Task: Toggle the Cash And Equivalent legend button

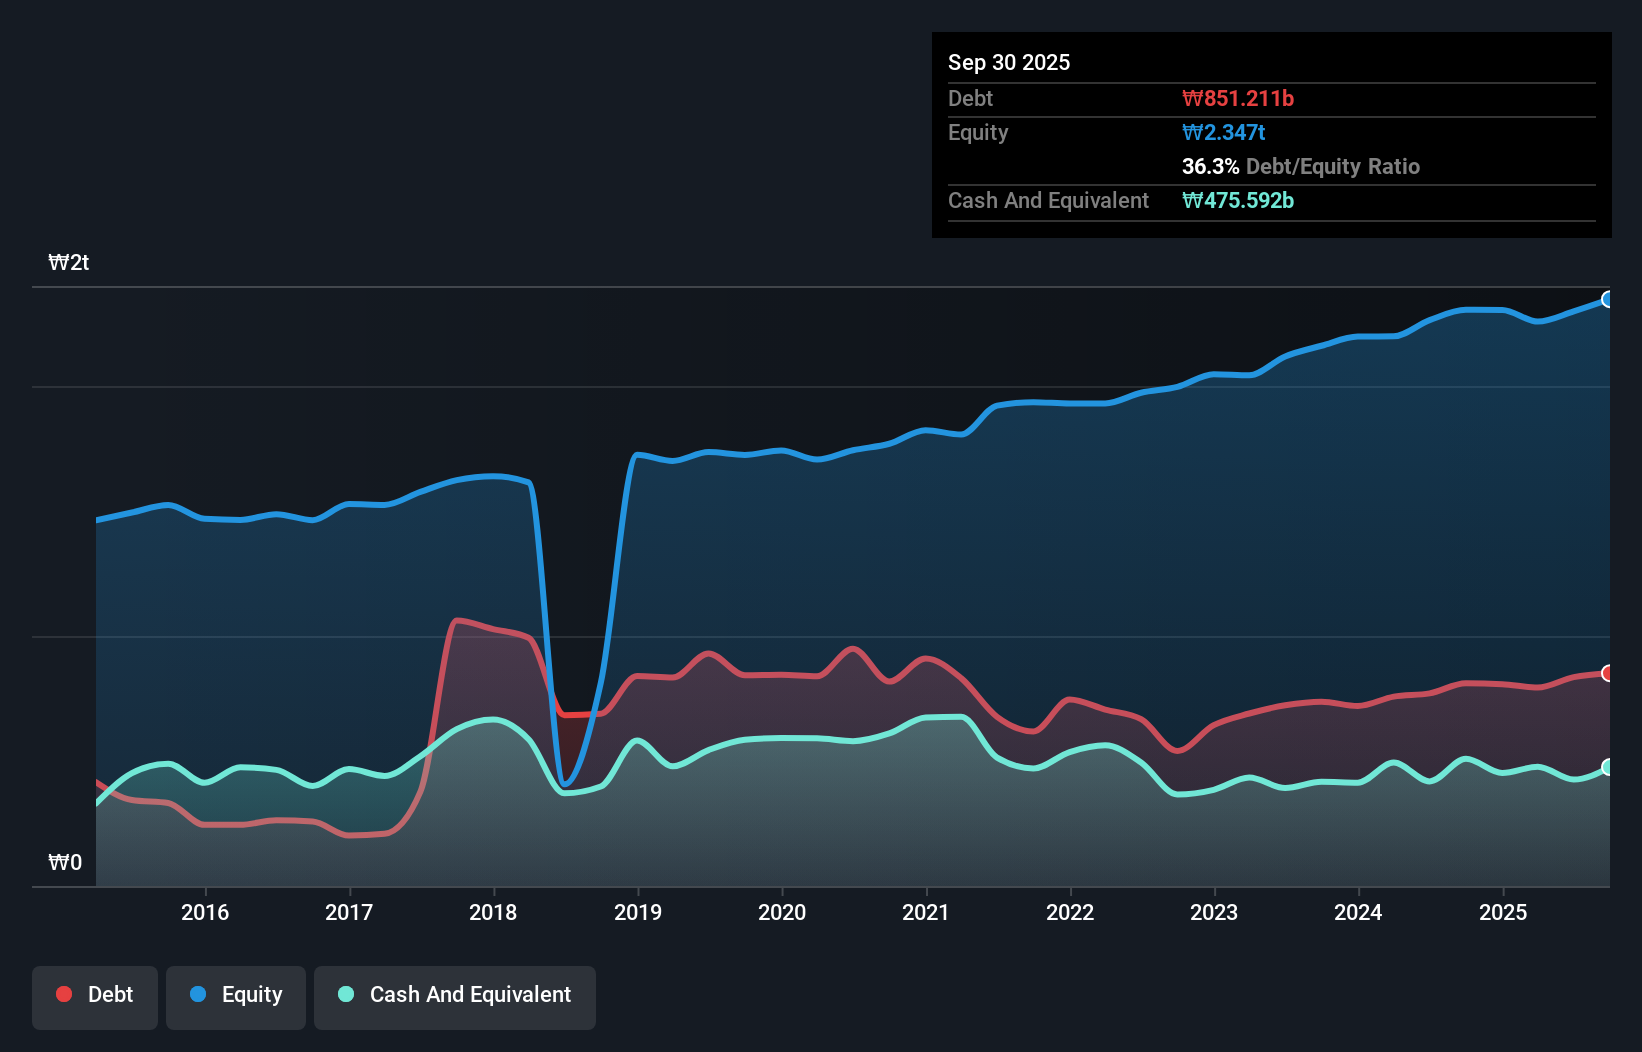Action: coord(455,997)
